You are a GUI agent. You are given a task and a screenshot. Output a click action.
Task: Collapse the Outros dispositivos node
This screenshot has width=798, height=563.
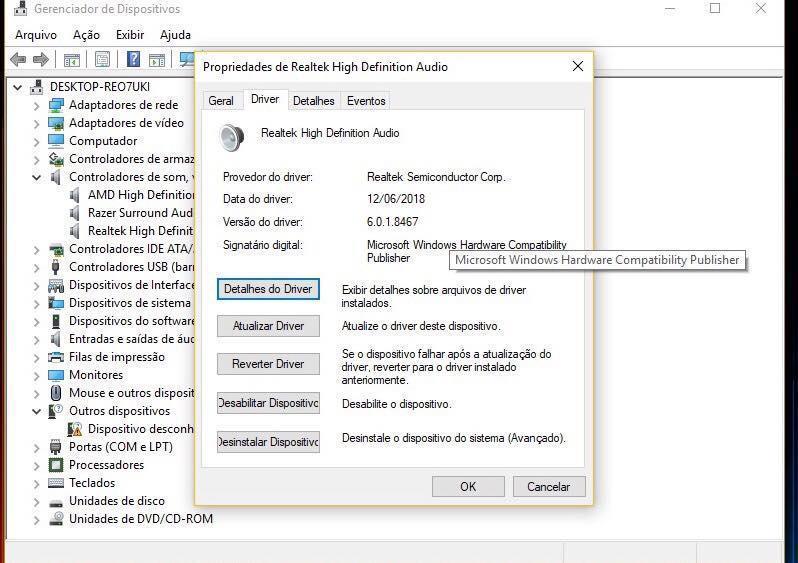click(36, 411)
